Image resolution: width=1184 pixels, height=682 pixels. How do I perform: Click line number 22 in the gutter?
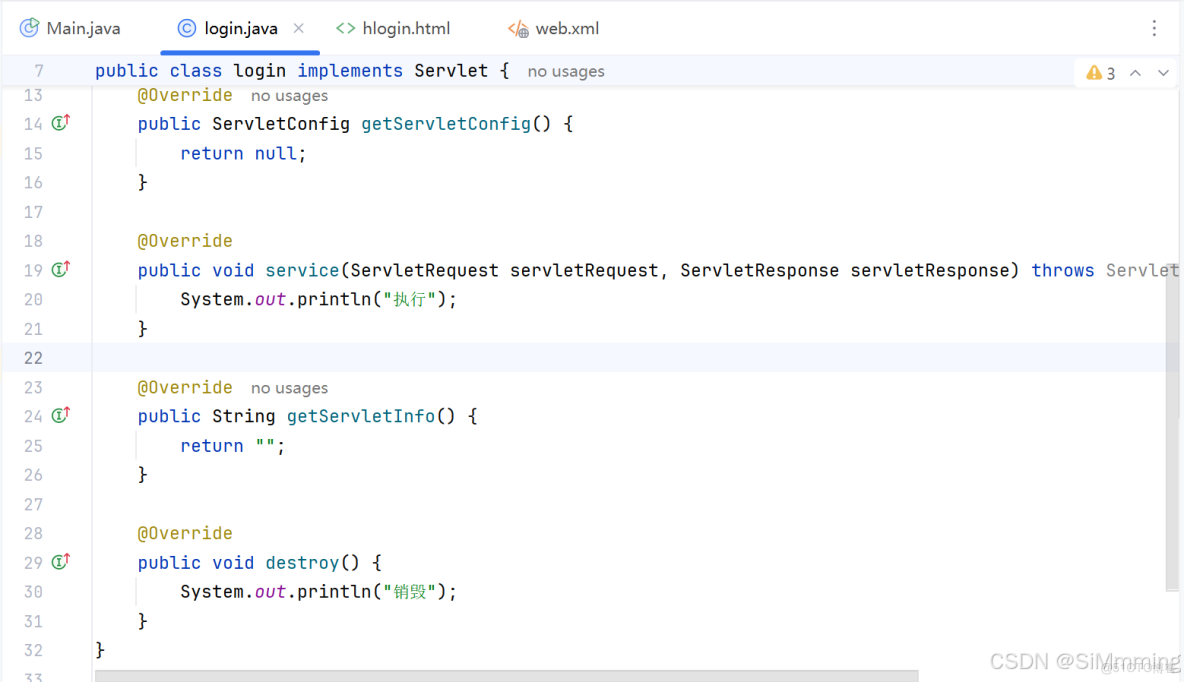point(33,357)
